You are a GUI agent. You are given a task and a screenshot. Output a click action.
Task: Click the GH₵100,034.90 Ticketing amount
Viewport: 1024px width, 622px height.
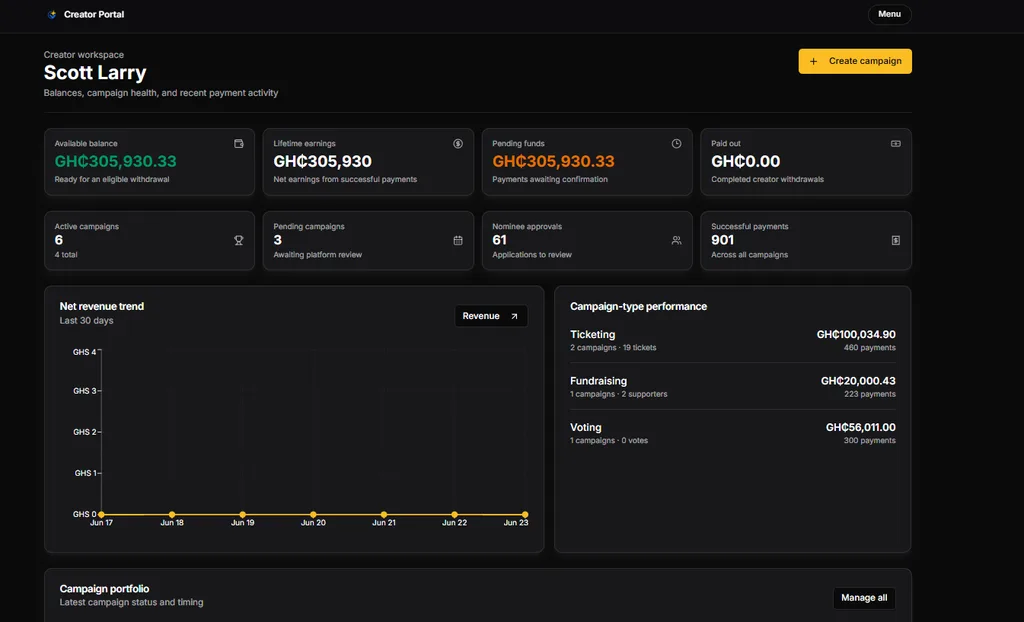(856, 335)
